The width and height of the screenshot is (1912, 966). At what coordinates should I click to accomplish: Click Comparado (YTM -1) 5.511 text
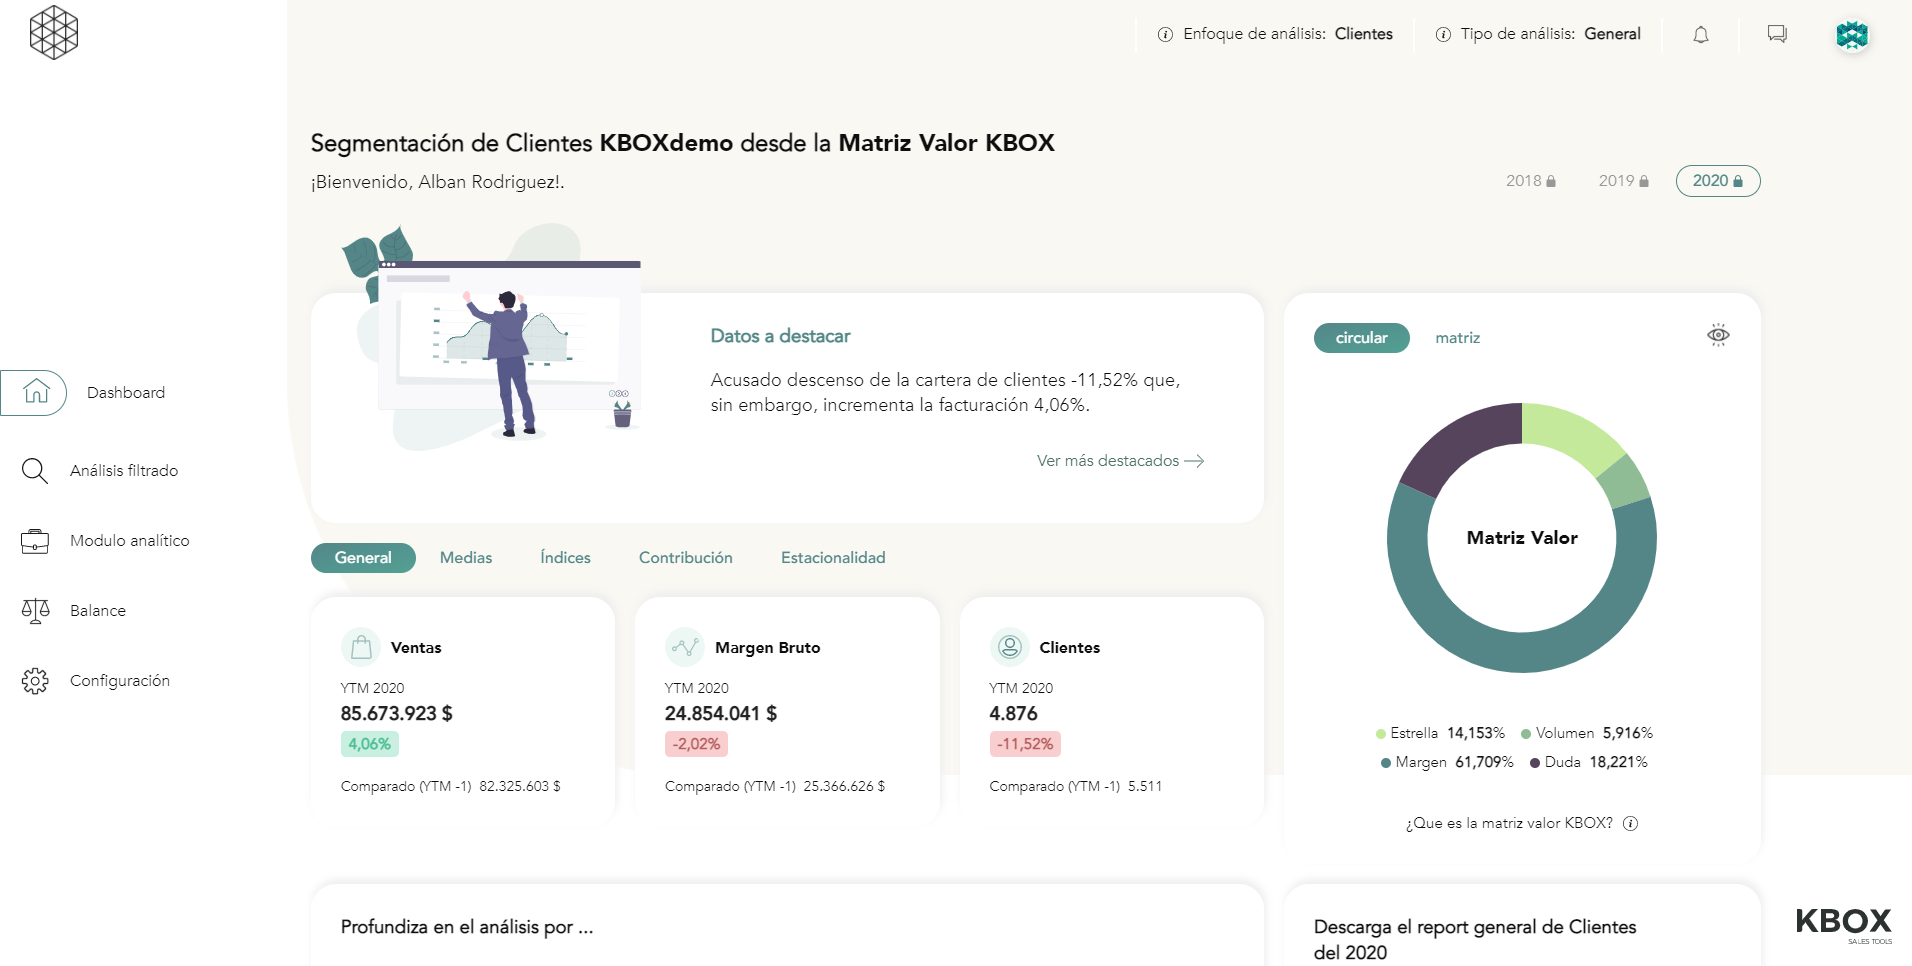coord(1076,787)
